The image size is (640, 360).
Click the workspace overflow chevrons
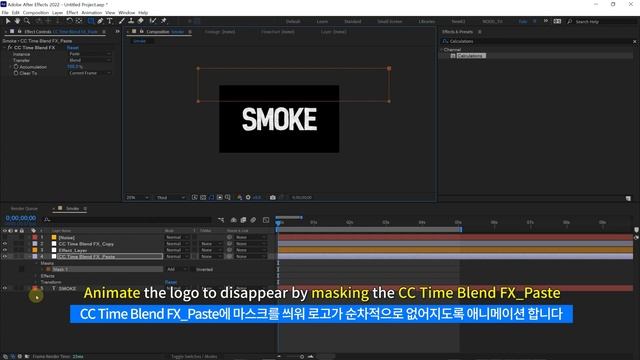546,21
